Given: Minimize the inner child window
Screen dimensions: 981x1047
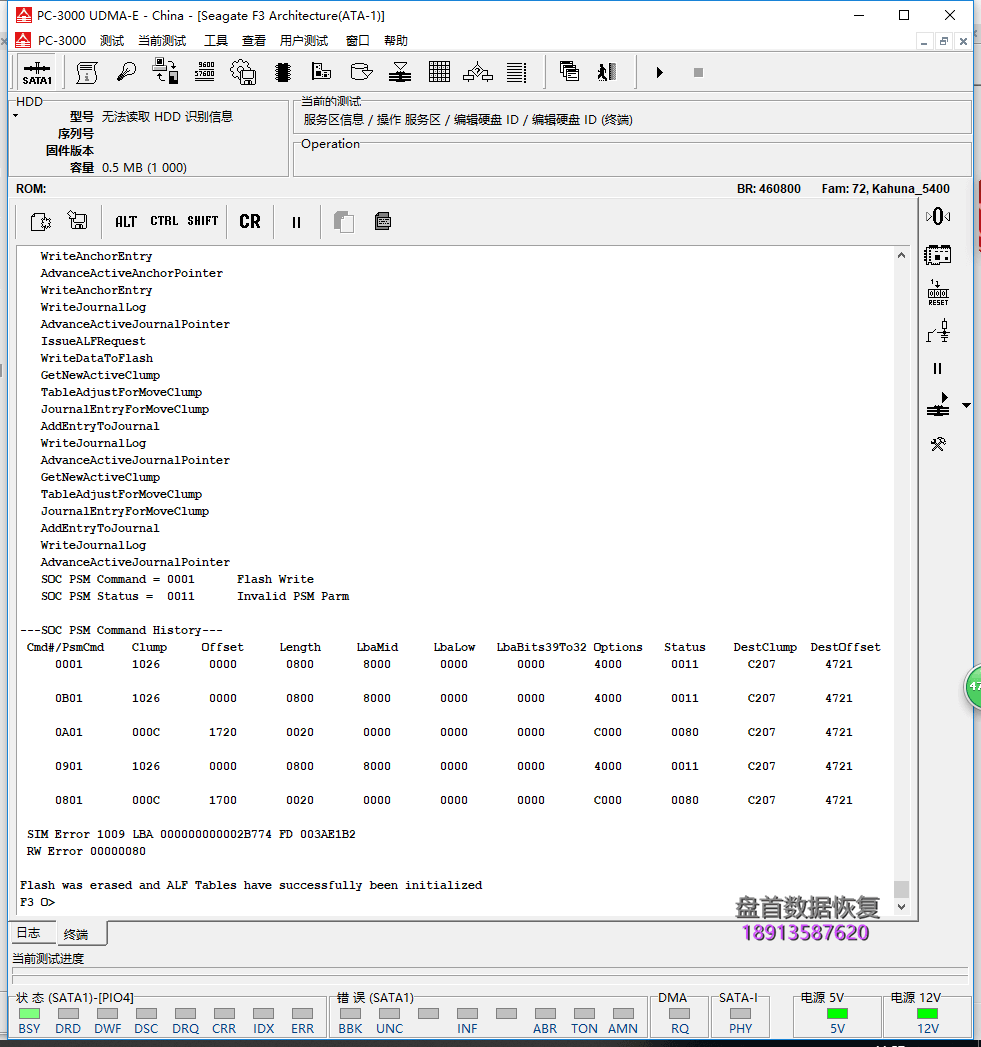Looking at the screenshot, I should [x=924, y=41].
